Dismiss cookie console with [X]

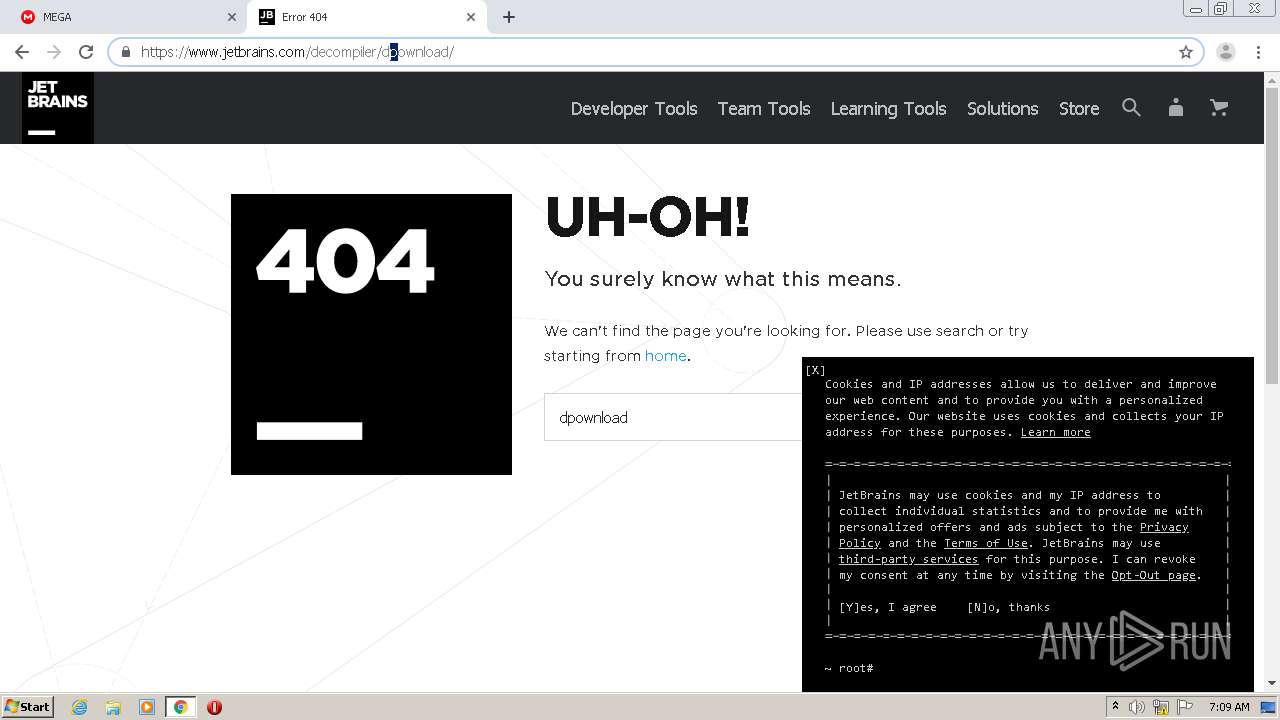click(x=815, y=370)
